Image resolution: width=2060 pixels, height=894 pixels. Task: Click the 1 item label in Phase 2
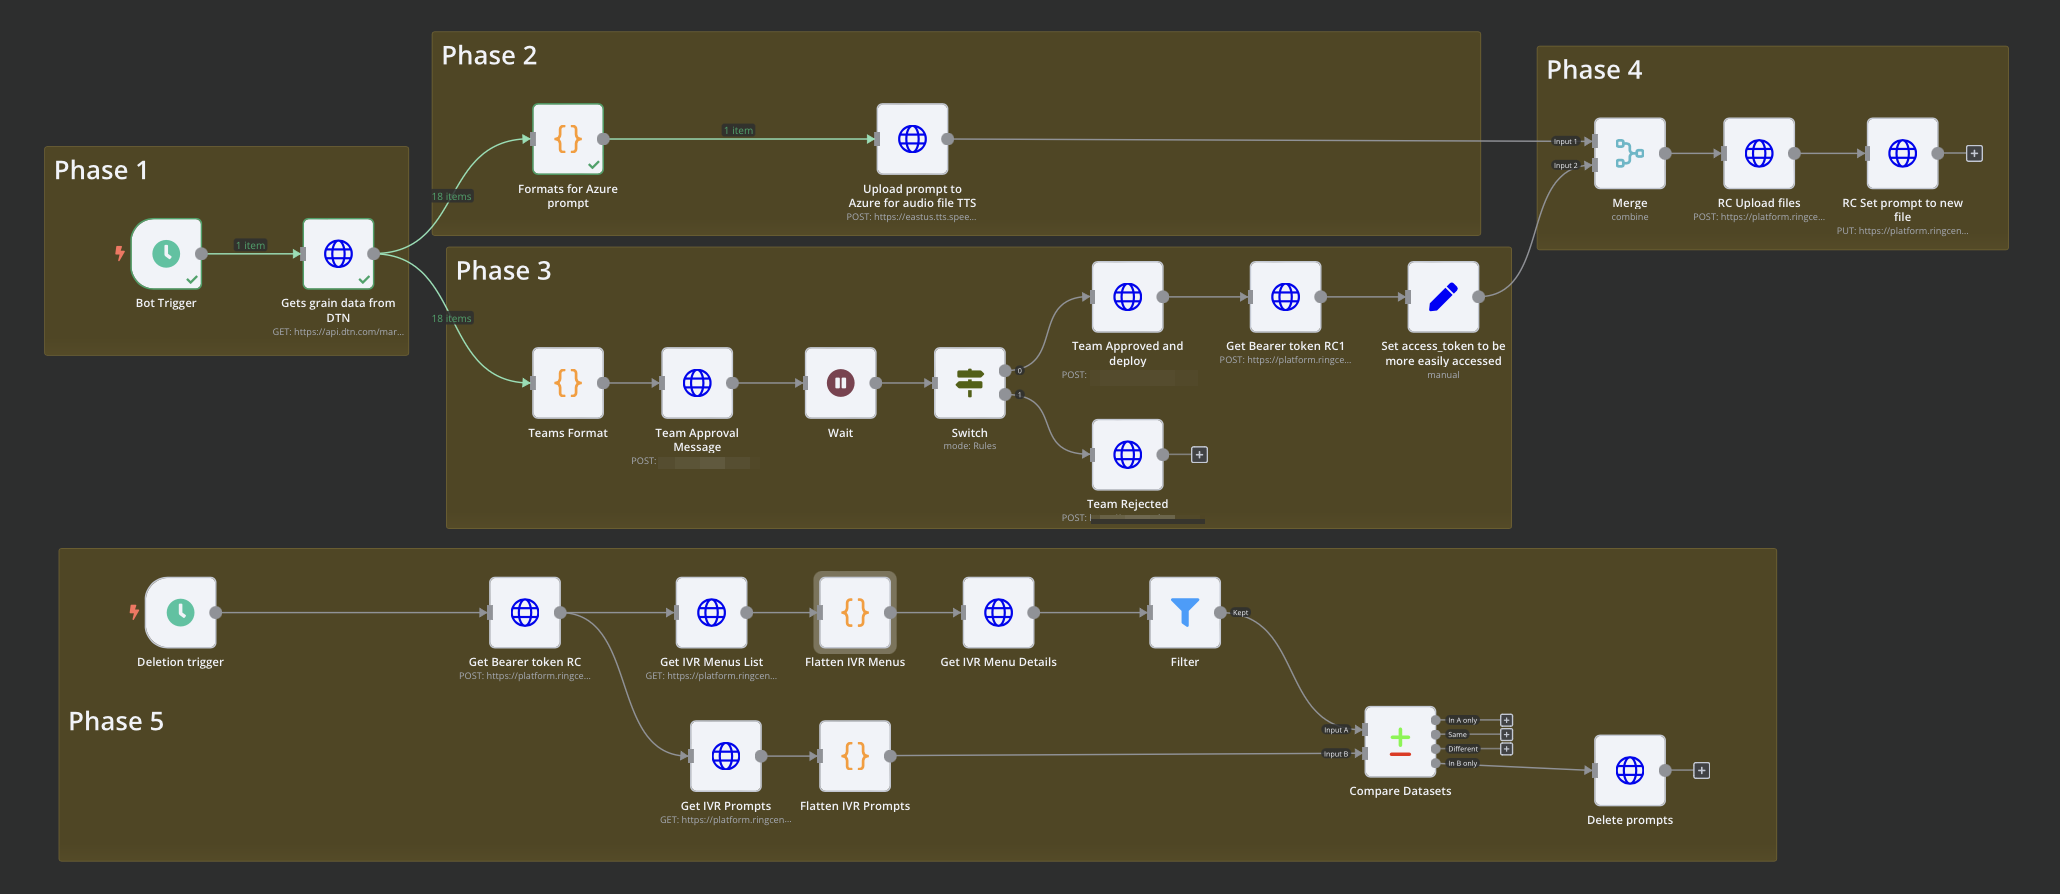coord(739,130)
